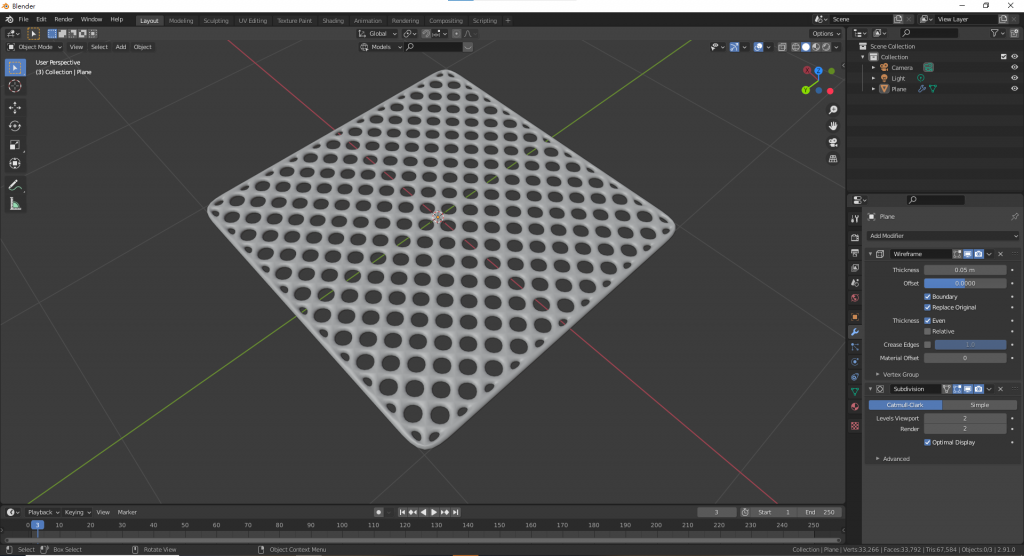This screenshot has width=1024, height=556.
Task: Expand the Advanced subdivision section
Action: [895, 459]
